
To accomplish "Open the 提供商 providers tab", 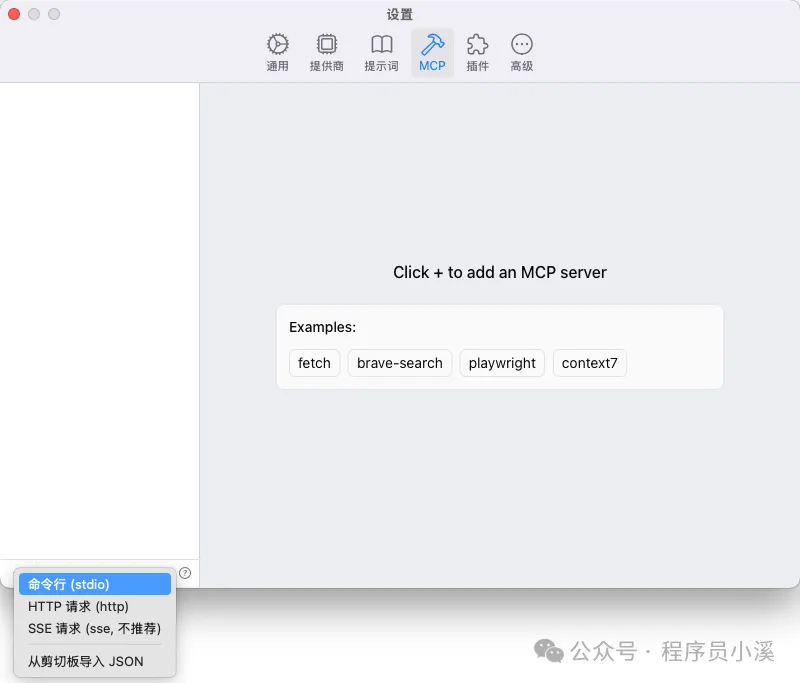I will pos(327,53).
